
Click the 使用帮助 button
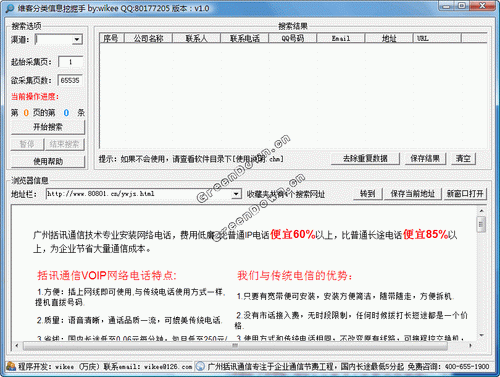48,162
